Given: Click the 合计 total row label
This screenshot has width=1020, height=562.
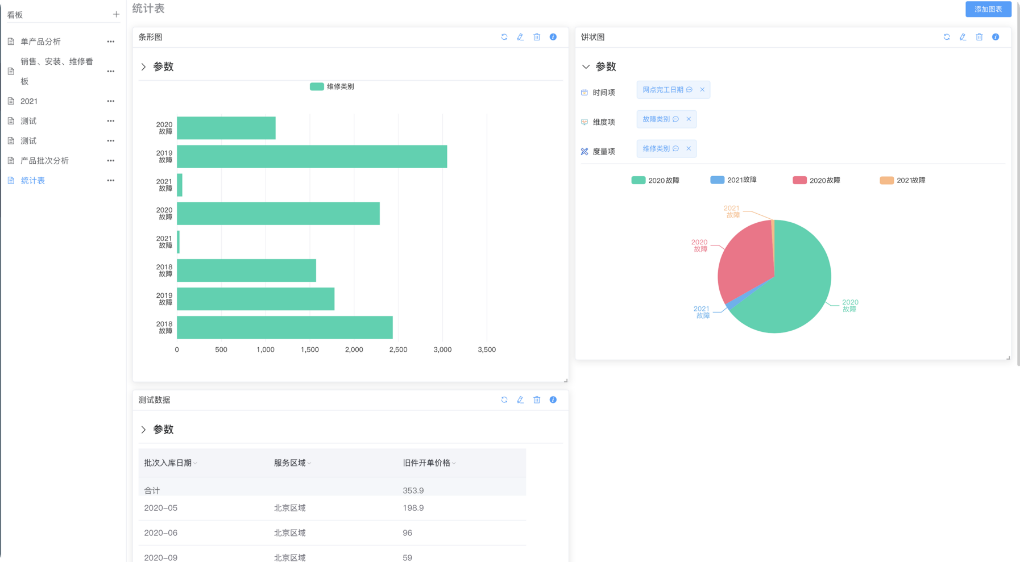Looking at the screenshot, I should [x=152, y=490].
